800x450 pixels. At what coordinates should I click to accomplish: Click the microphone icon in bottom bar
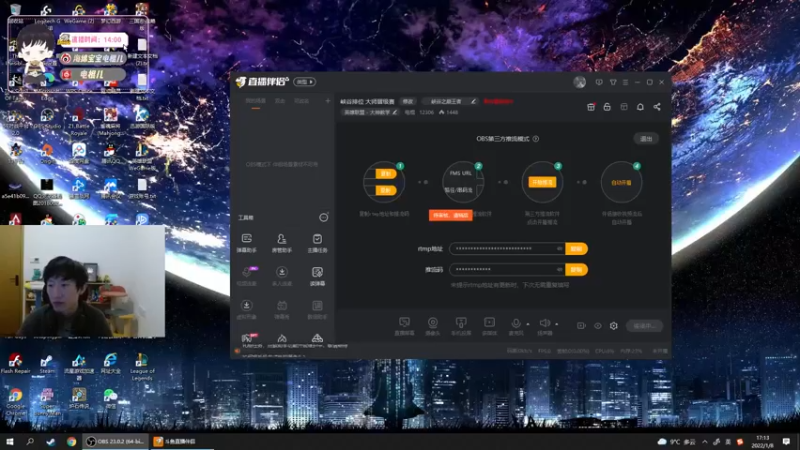(x=516, y=323)
